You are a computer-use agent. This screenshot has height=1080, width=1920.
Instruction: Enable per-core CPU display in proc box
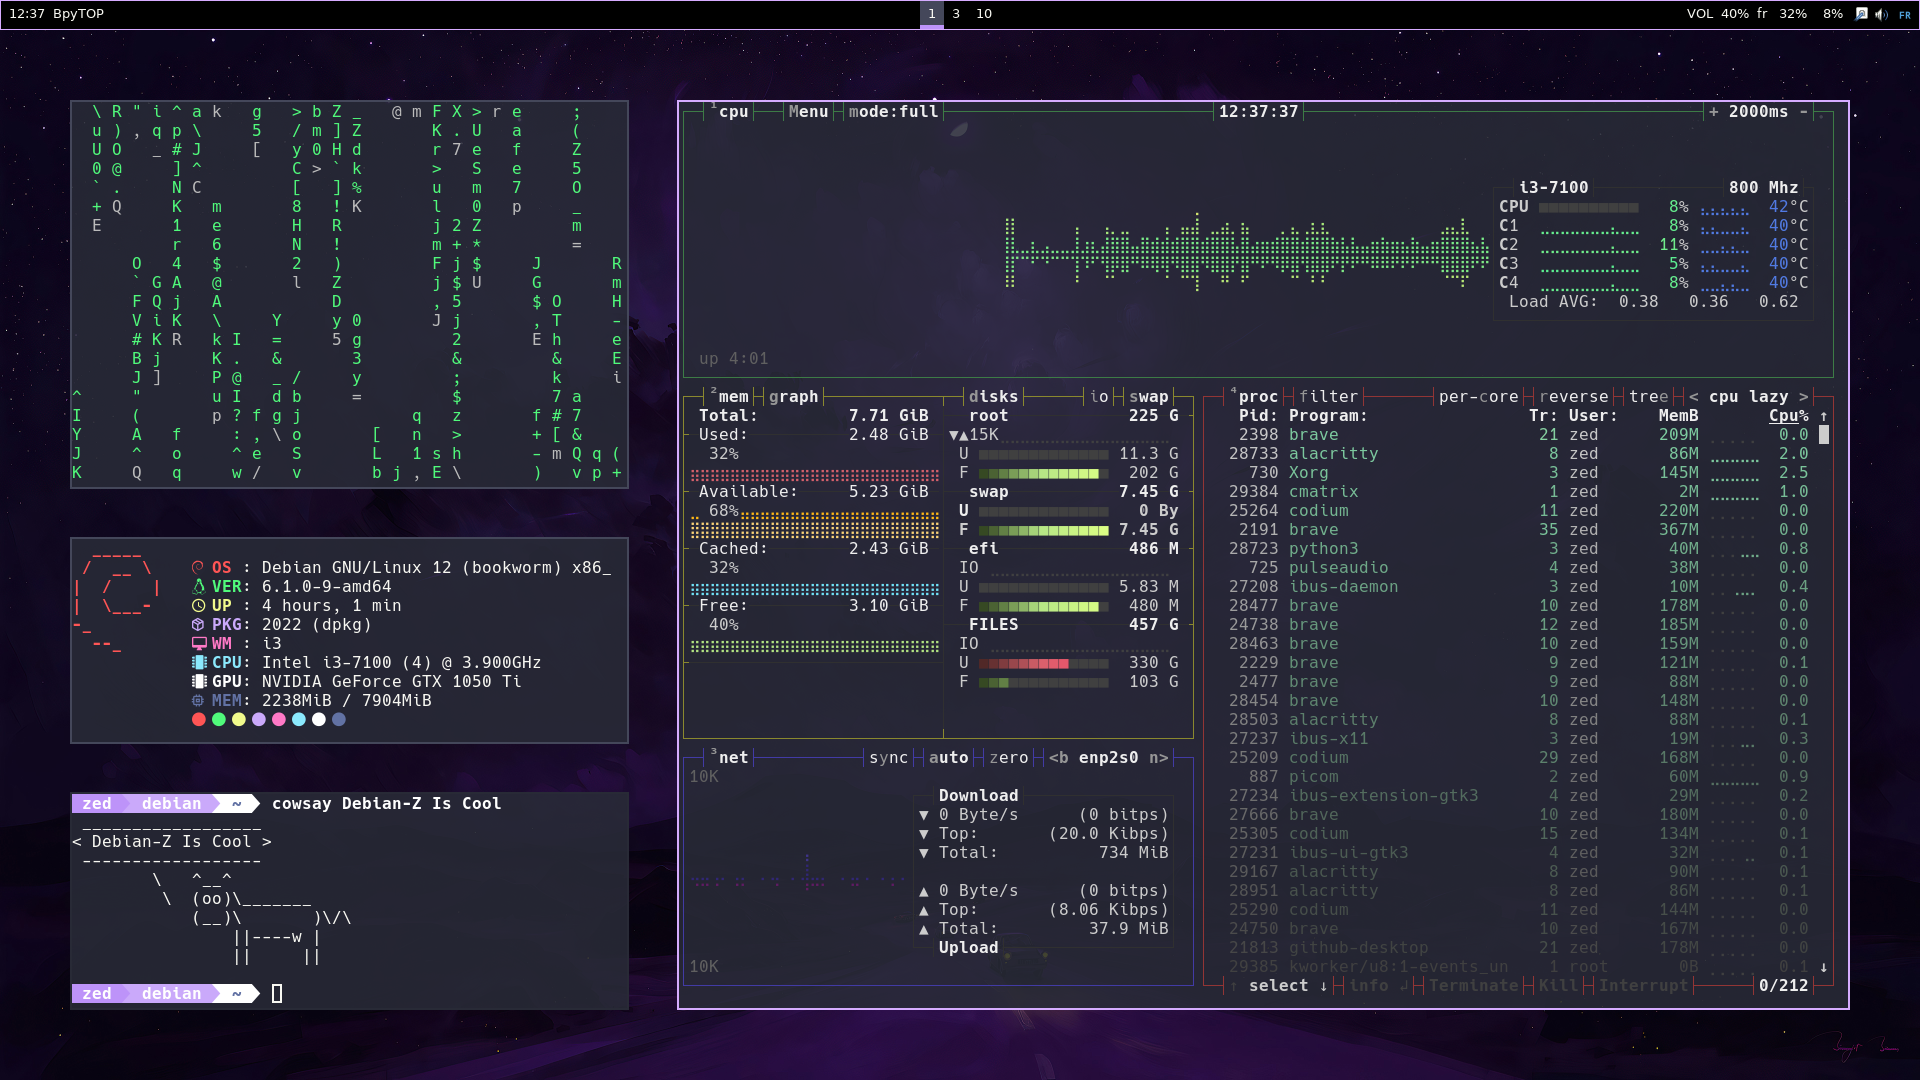pos(1478,396)
